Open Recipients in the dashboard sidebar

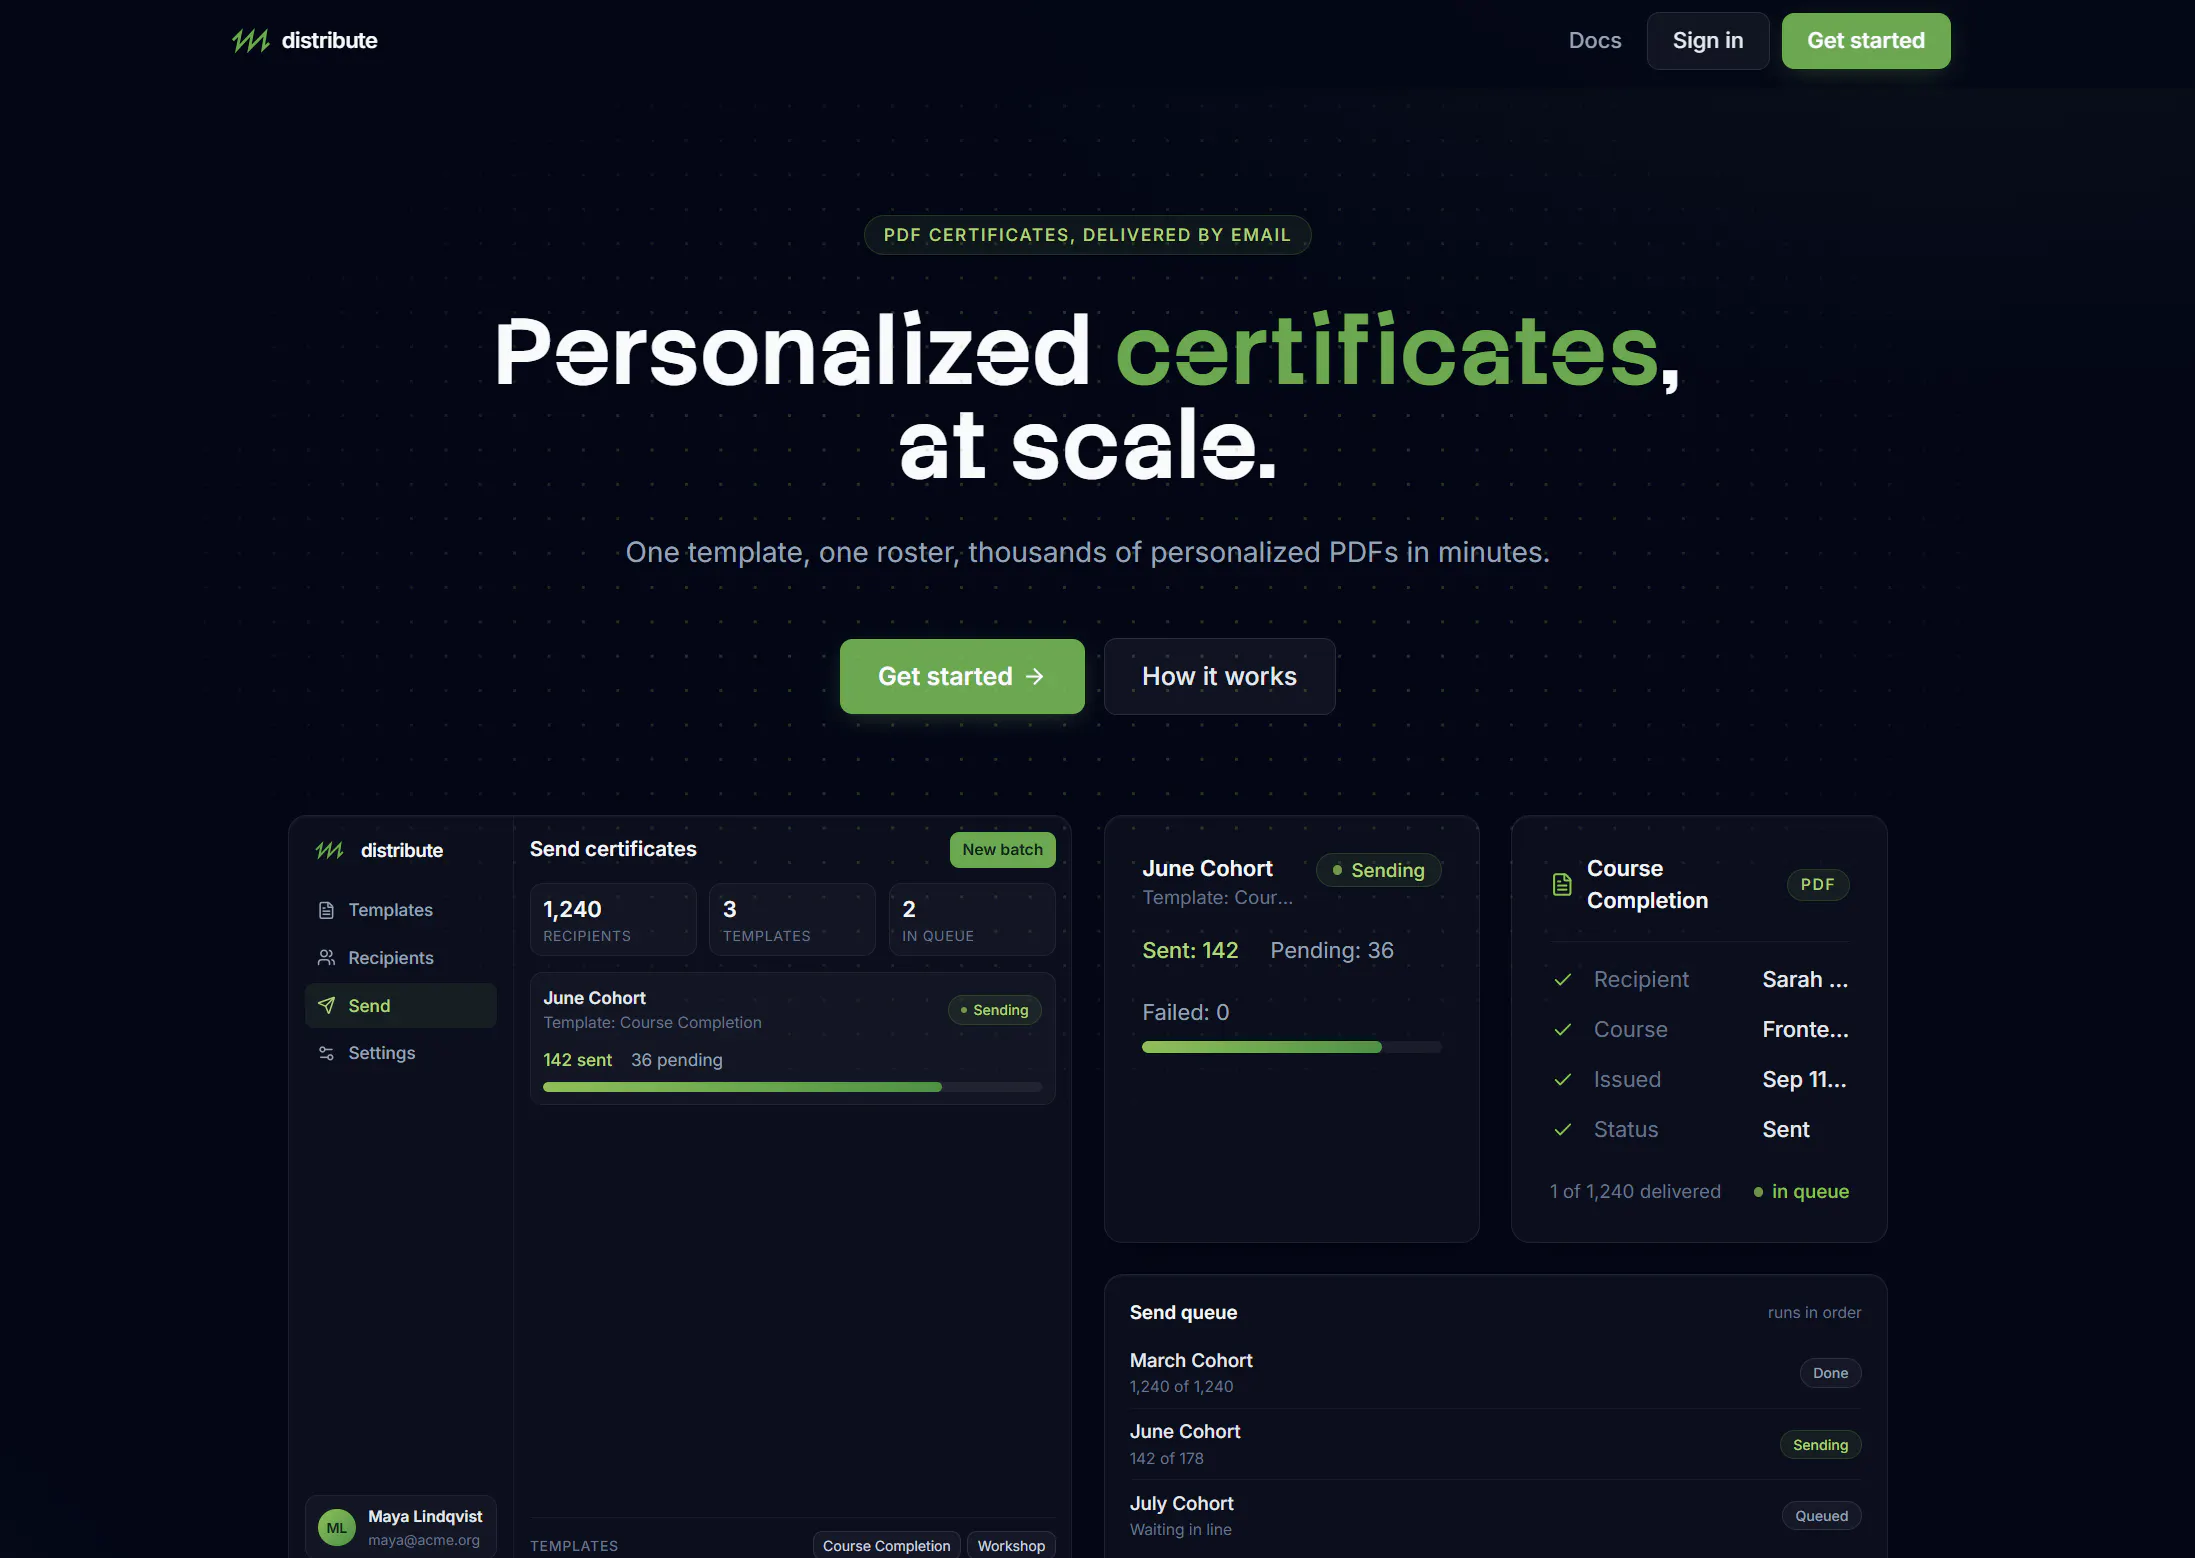click(400, 958)
